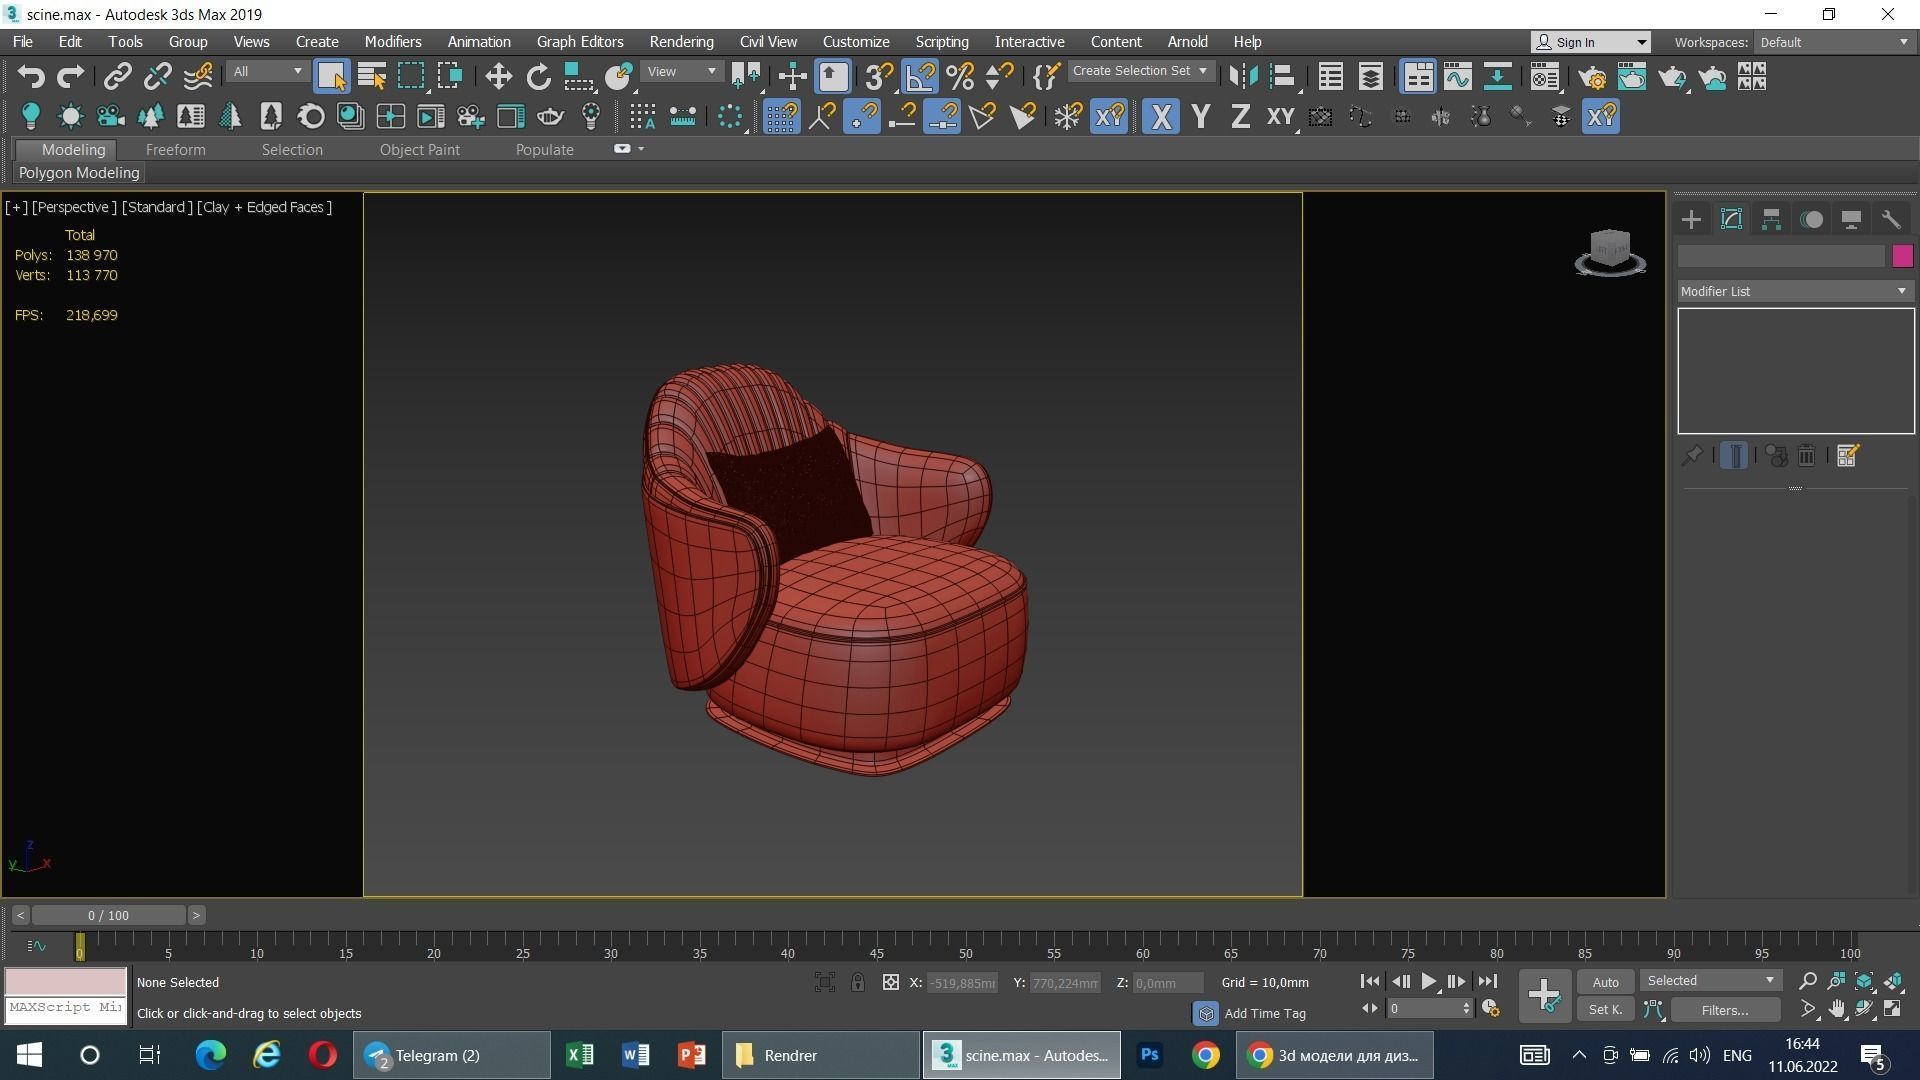Click the Filters... button
Image resolution: width=1920 pixels, height=1080 pixels.
tap(1725, 1010)
